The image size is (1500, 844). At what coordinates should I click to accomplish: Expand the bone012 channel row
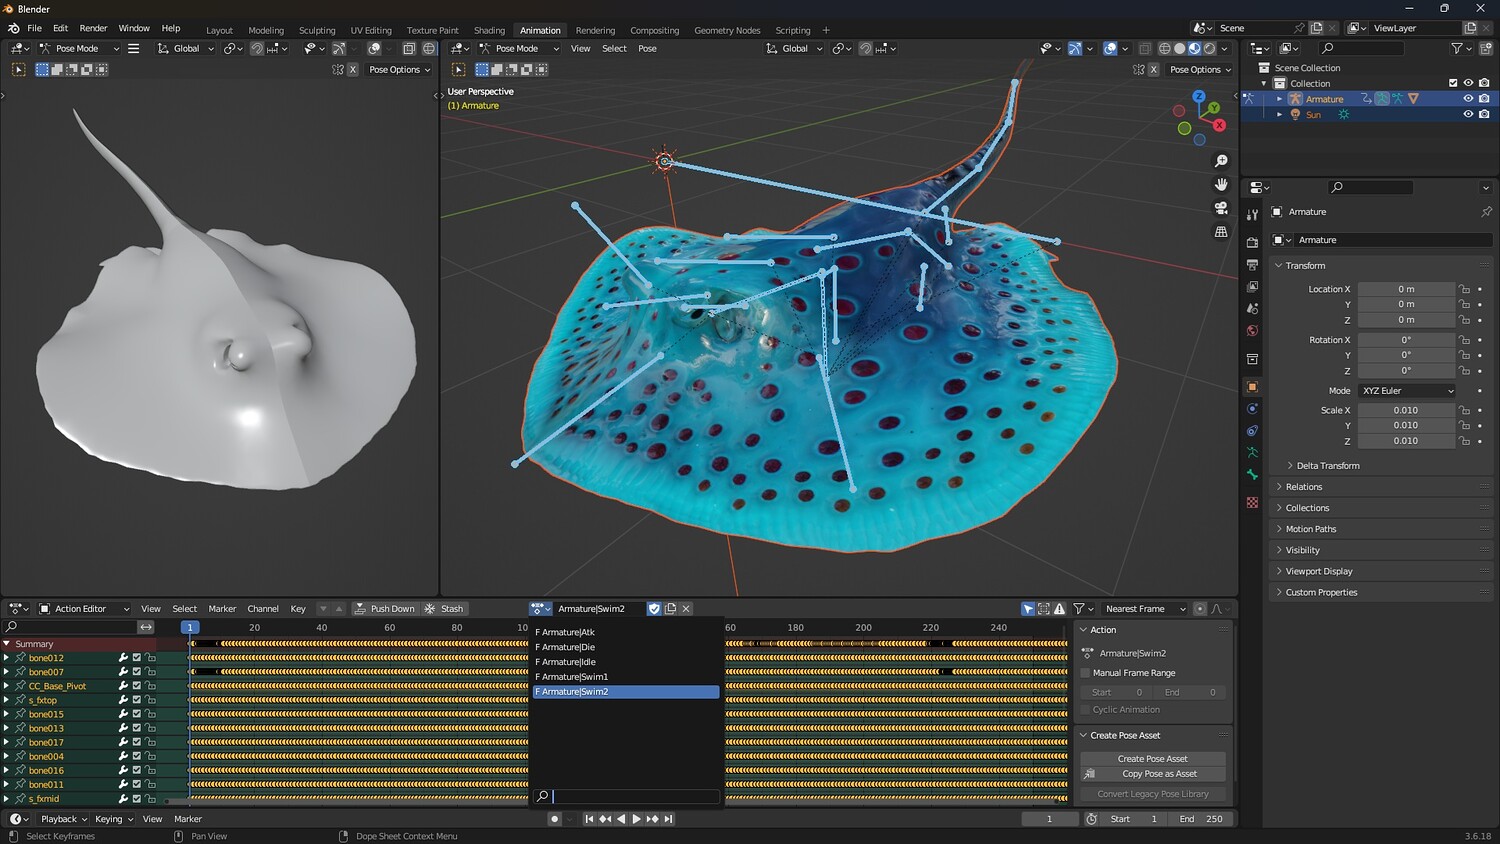7,658
